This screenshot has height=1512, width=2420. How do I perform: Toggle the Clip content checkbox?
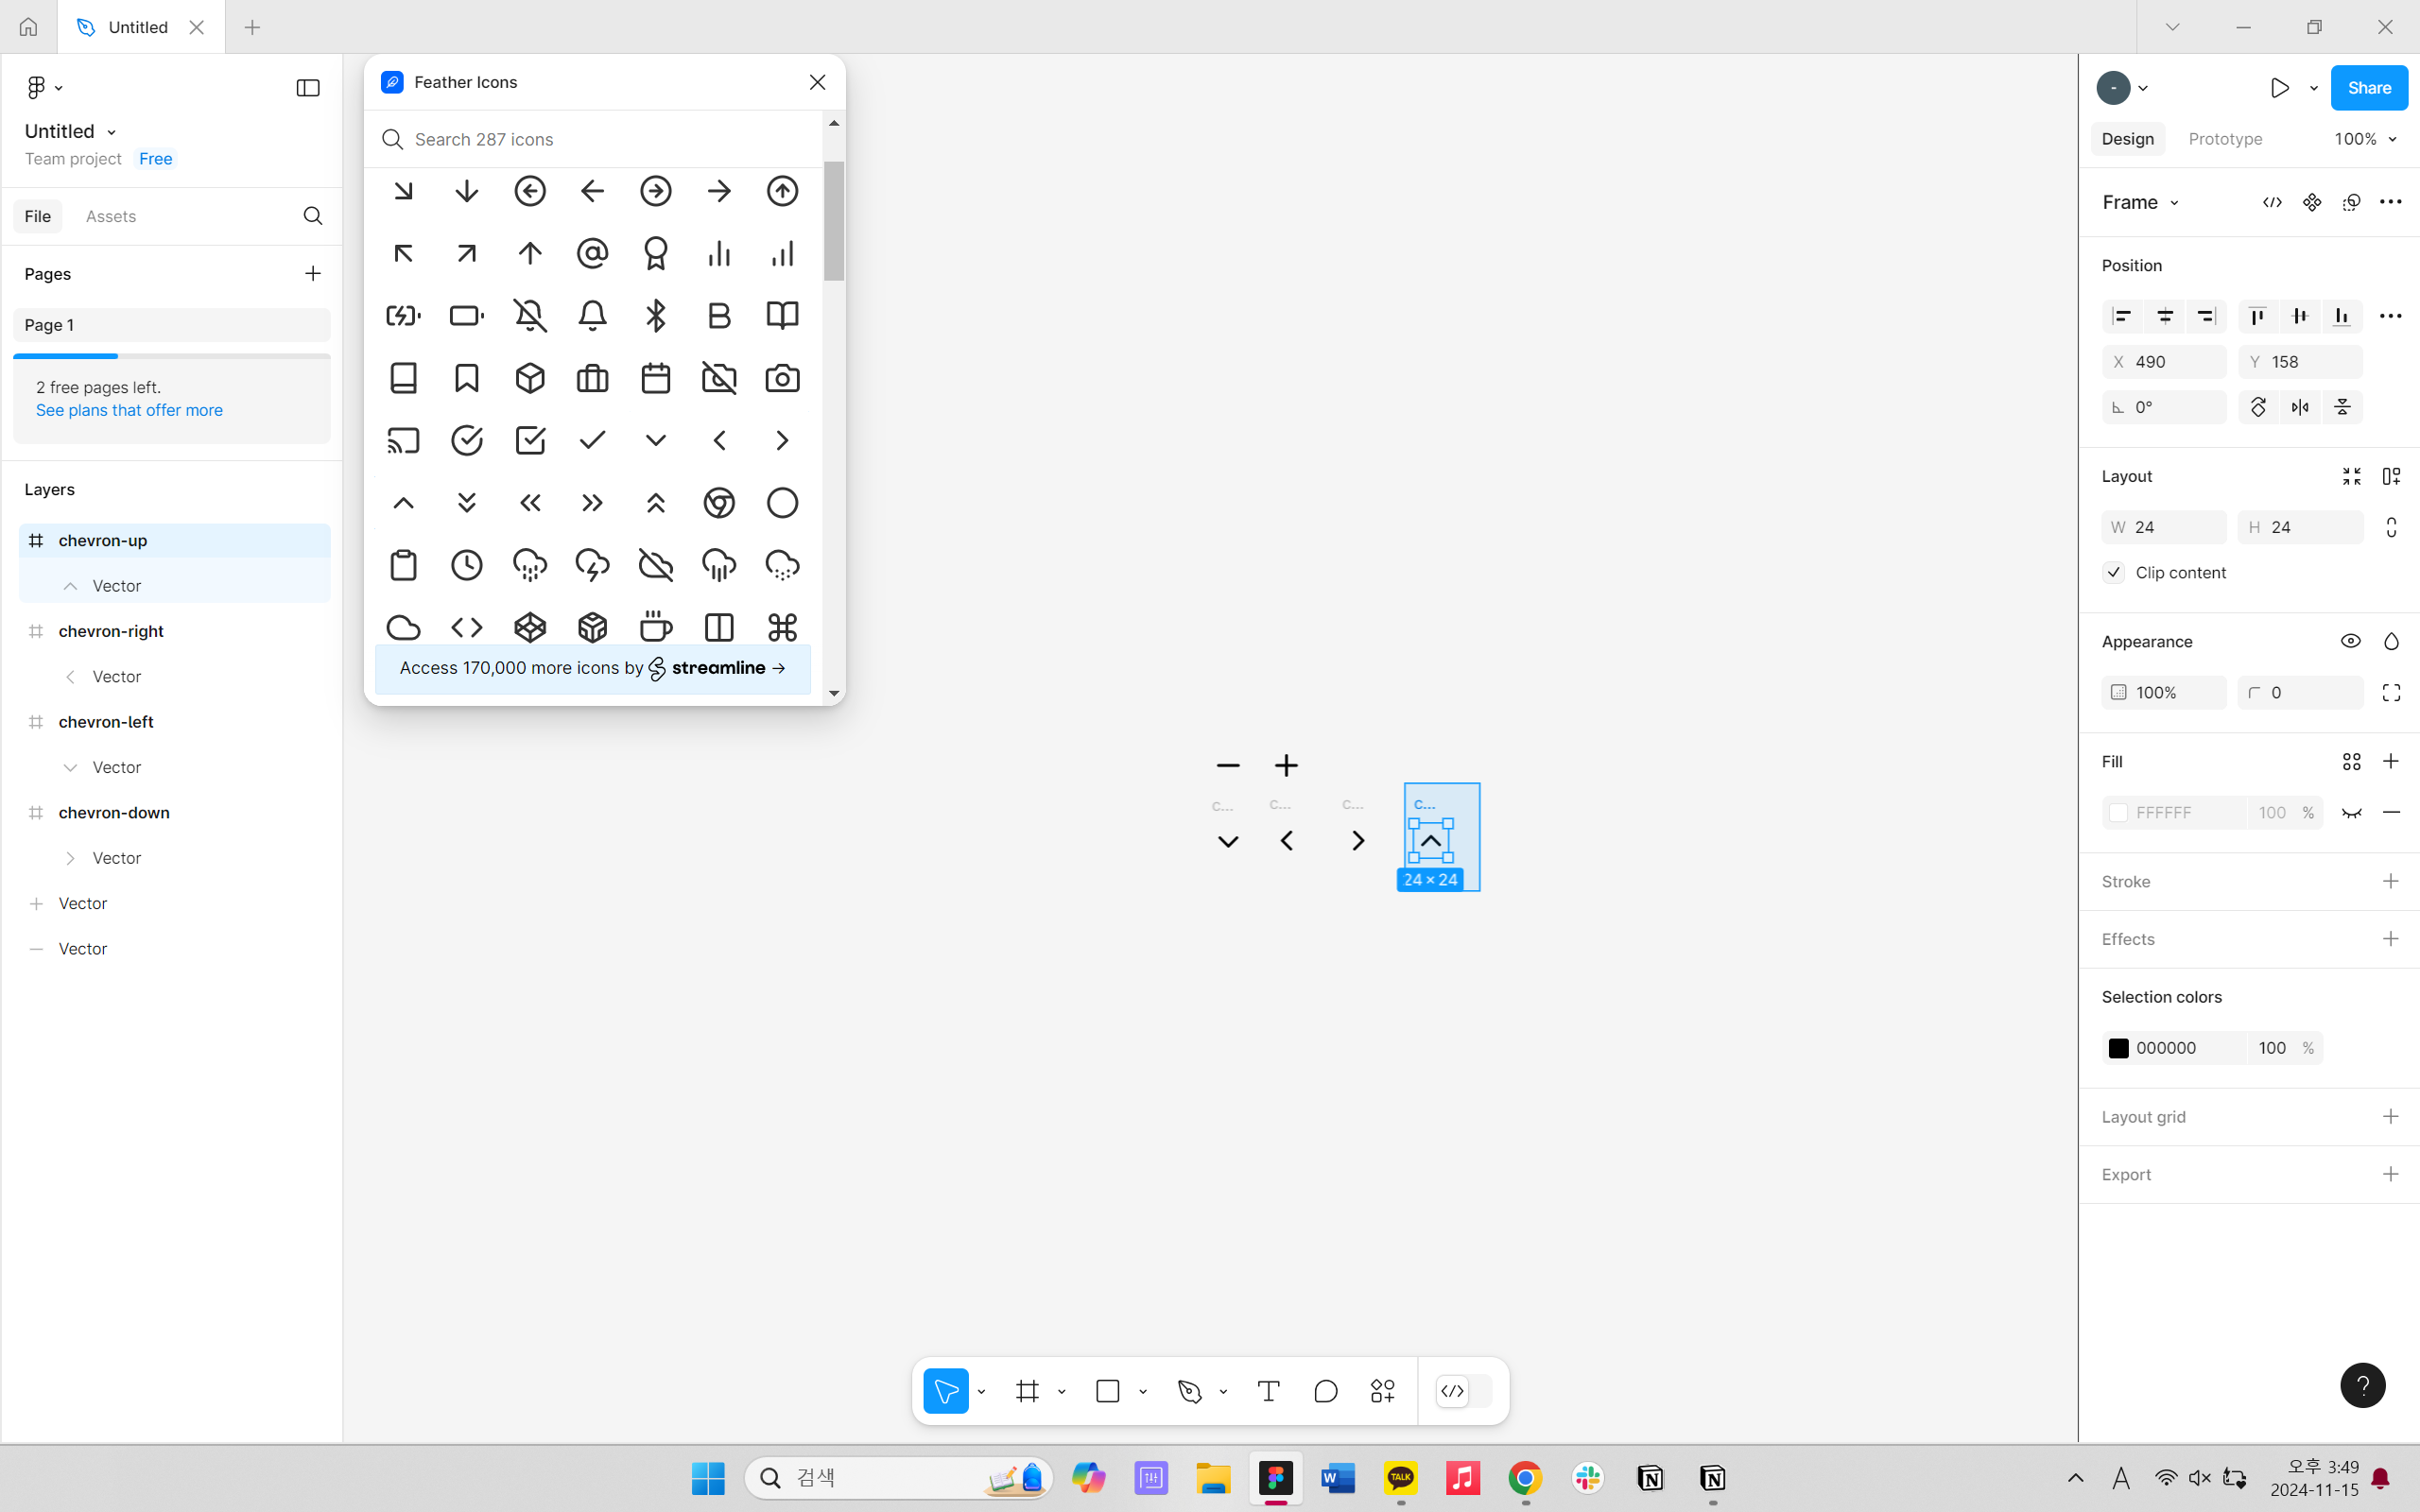2114,573
